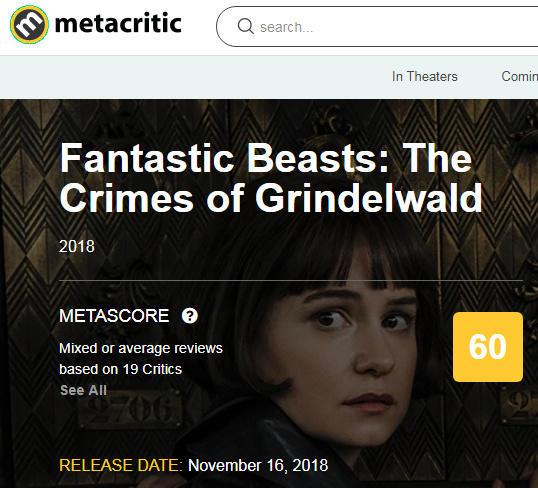Click the 'Crimes of Grindelwald' title line

click(x=271, y=198)
